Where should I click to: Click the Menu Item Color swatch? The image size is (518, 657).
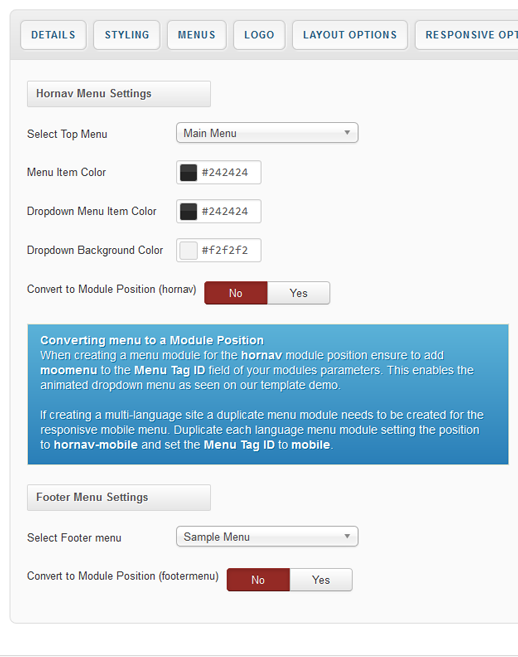tap(188, 172)
